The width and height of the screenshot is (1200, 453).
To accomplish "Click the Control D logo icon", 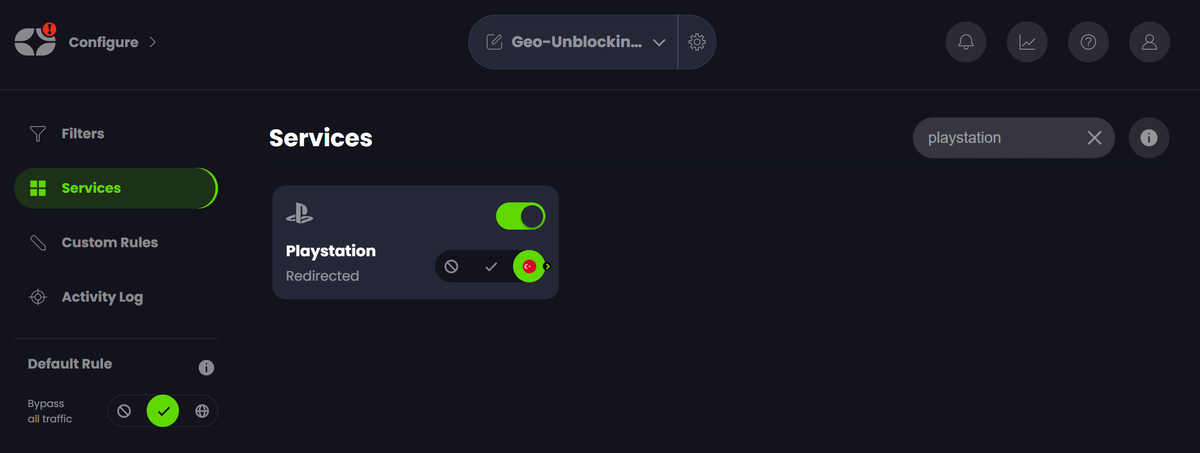I will coord(35,41).
